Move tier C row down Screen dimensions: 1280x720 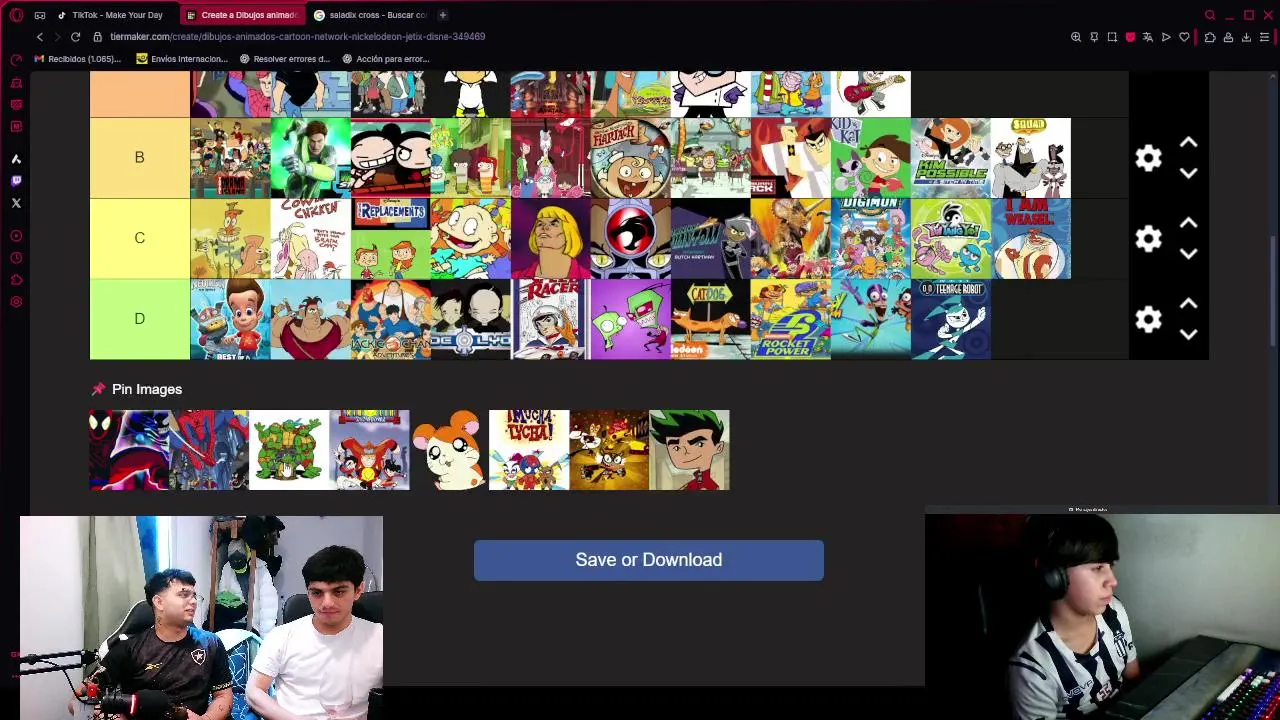(1188, 253)
